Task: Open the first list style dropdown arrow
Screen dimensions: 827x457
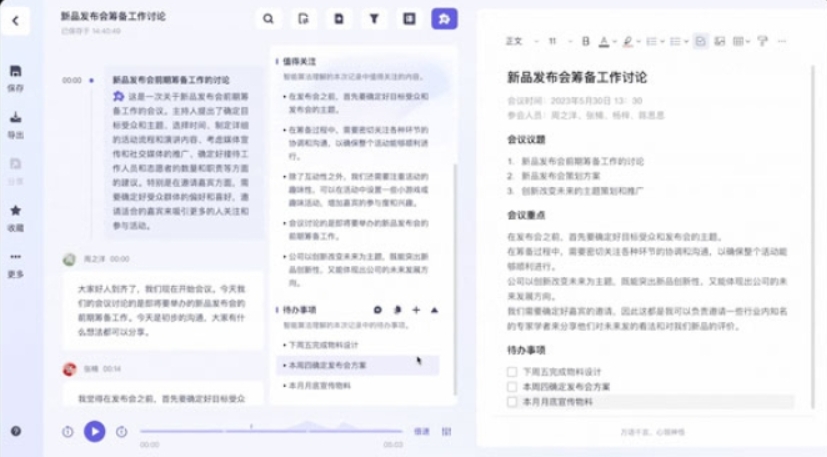Action: 662,42
